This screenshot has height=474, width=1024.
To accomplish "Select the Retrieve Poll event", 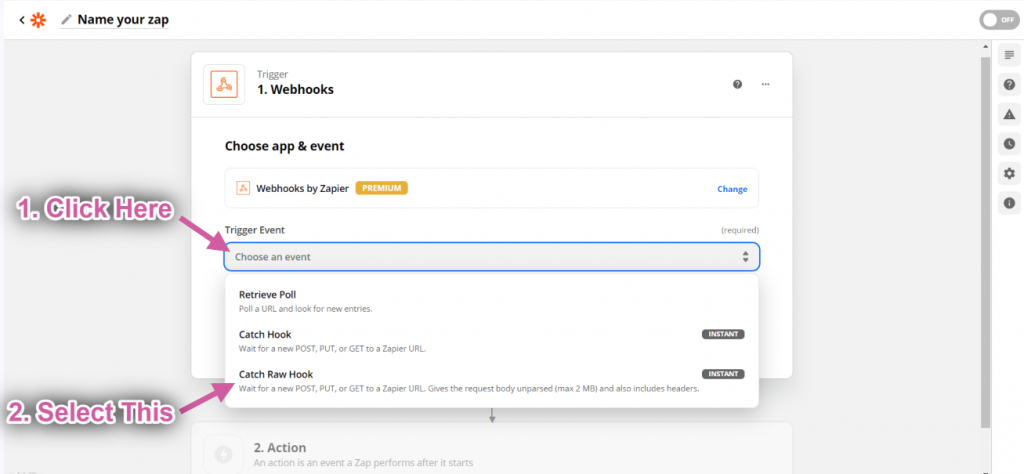I will coord(492,301).
